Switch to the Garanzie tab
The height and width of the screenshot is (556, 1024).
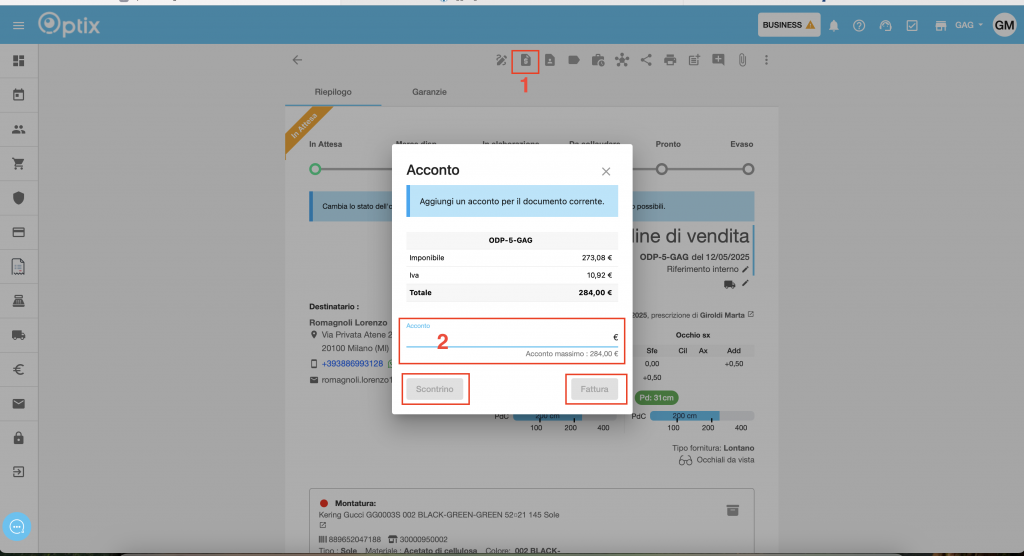tap(429, 92)
